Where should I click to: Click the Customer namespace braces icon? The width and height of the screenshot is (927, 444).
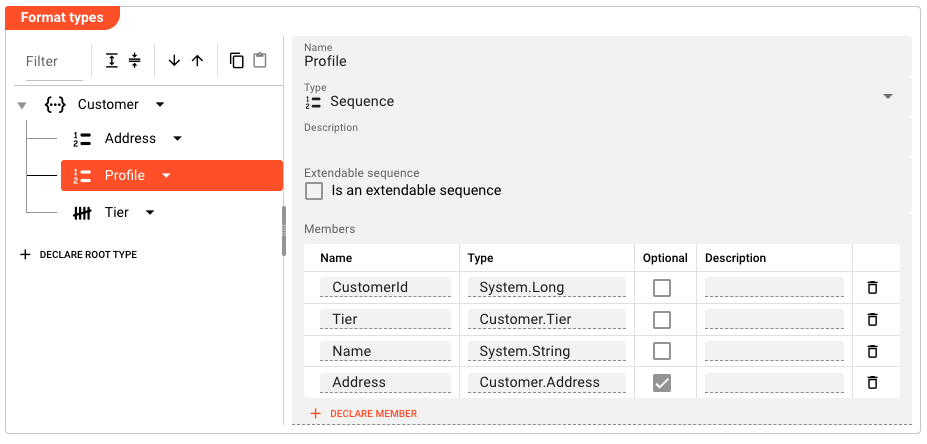(55, 105)
